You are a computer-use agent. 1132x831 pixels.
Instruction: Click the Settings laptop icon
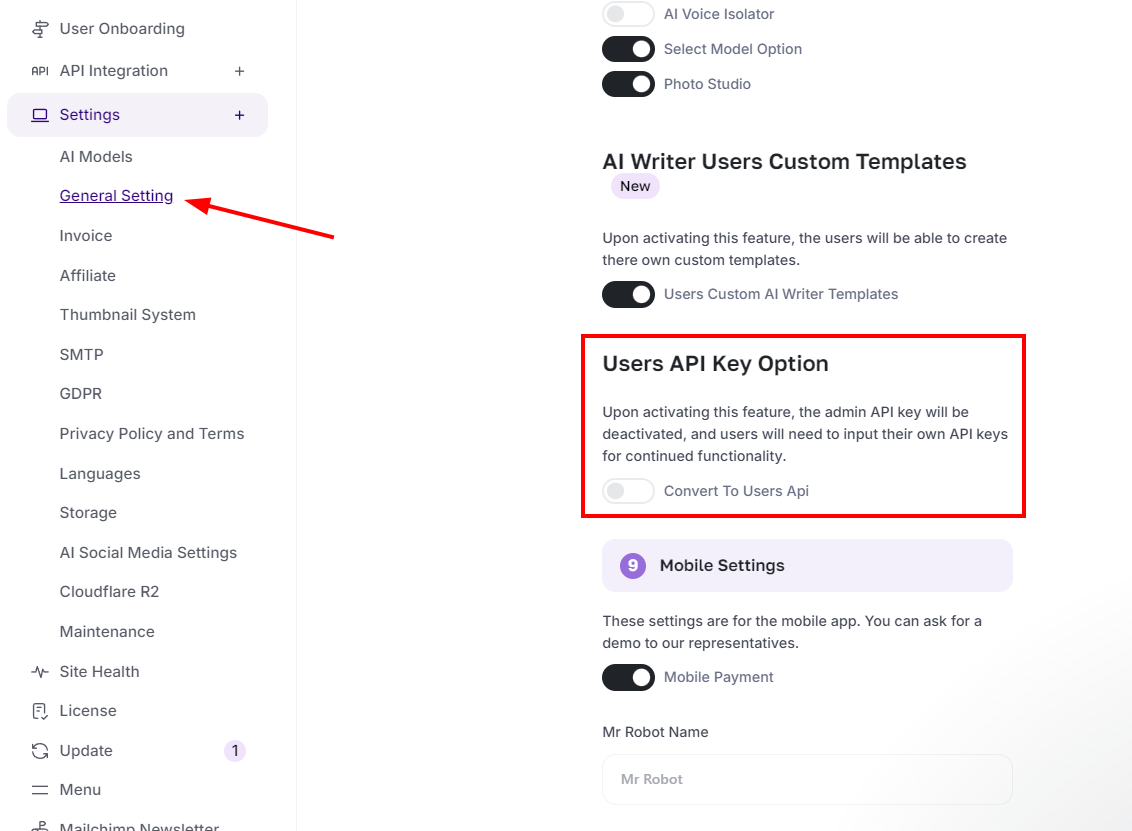pyautogui.click(x=40, y=115)
